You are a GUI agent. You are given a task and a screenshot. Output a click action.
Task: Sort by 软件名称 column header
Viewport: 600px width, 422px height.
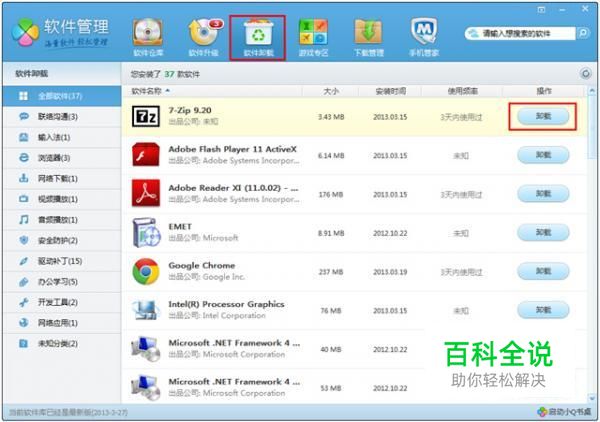[x=212, y=91]
